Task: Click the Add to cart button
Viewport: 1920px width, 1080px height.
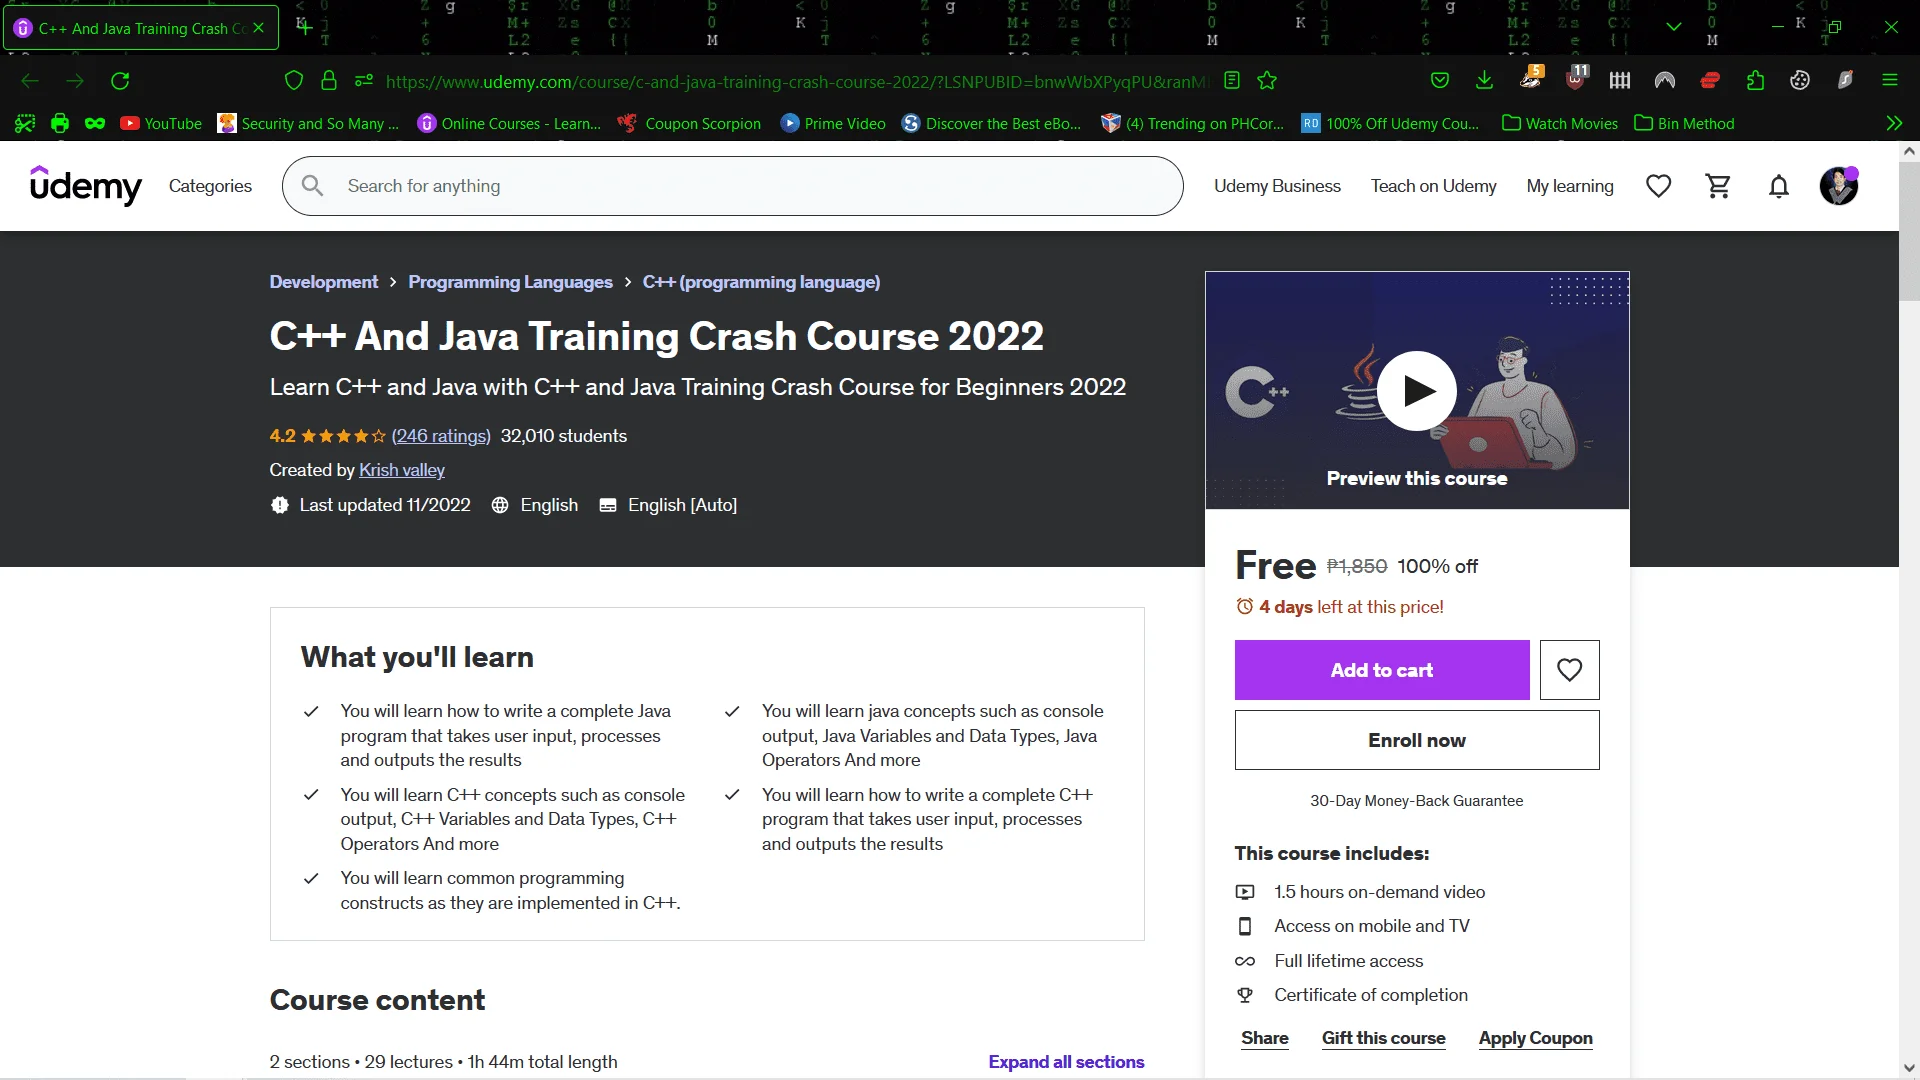Action: point(1382,670)
